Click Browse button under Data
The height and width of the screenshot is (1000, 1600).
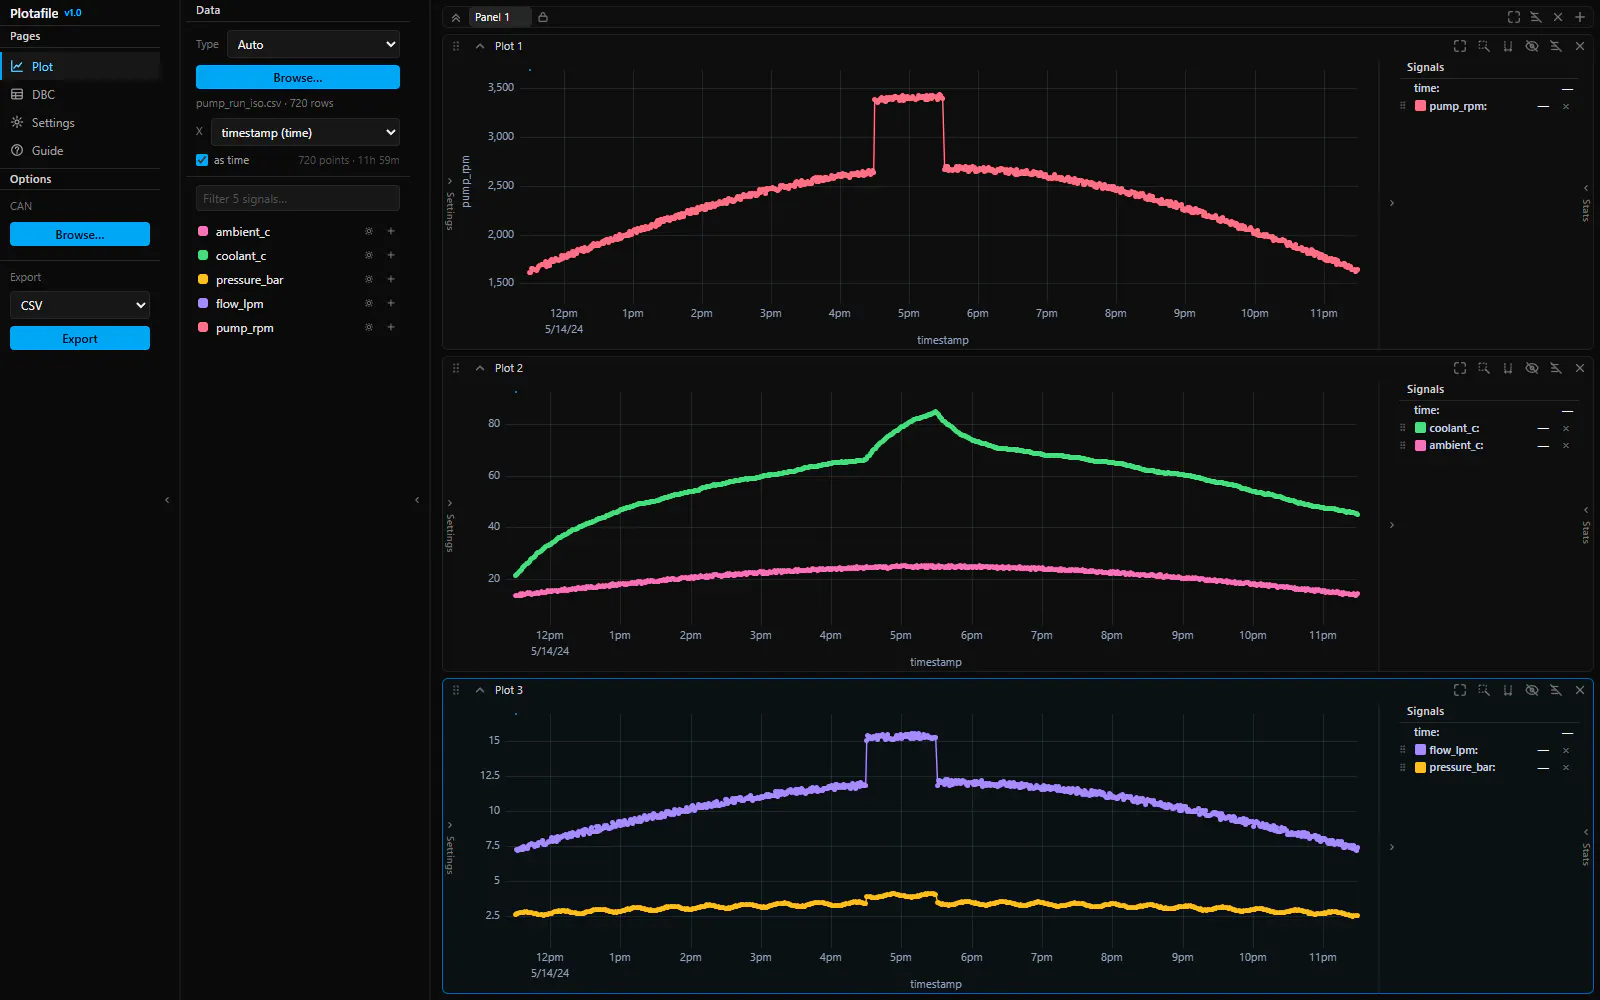coord(298,77)
